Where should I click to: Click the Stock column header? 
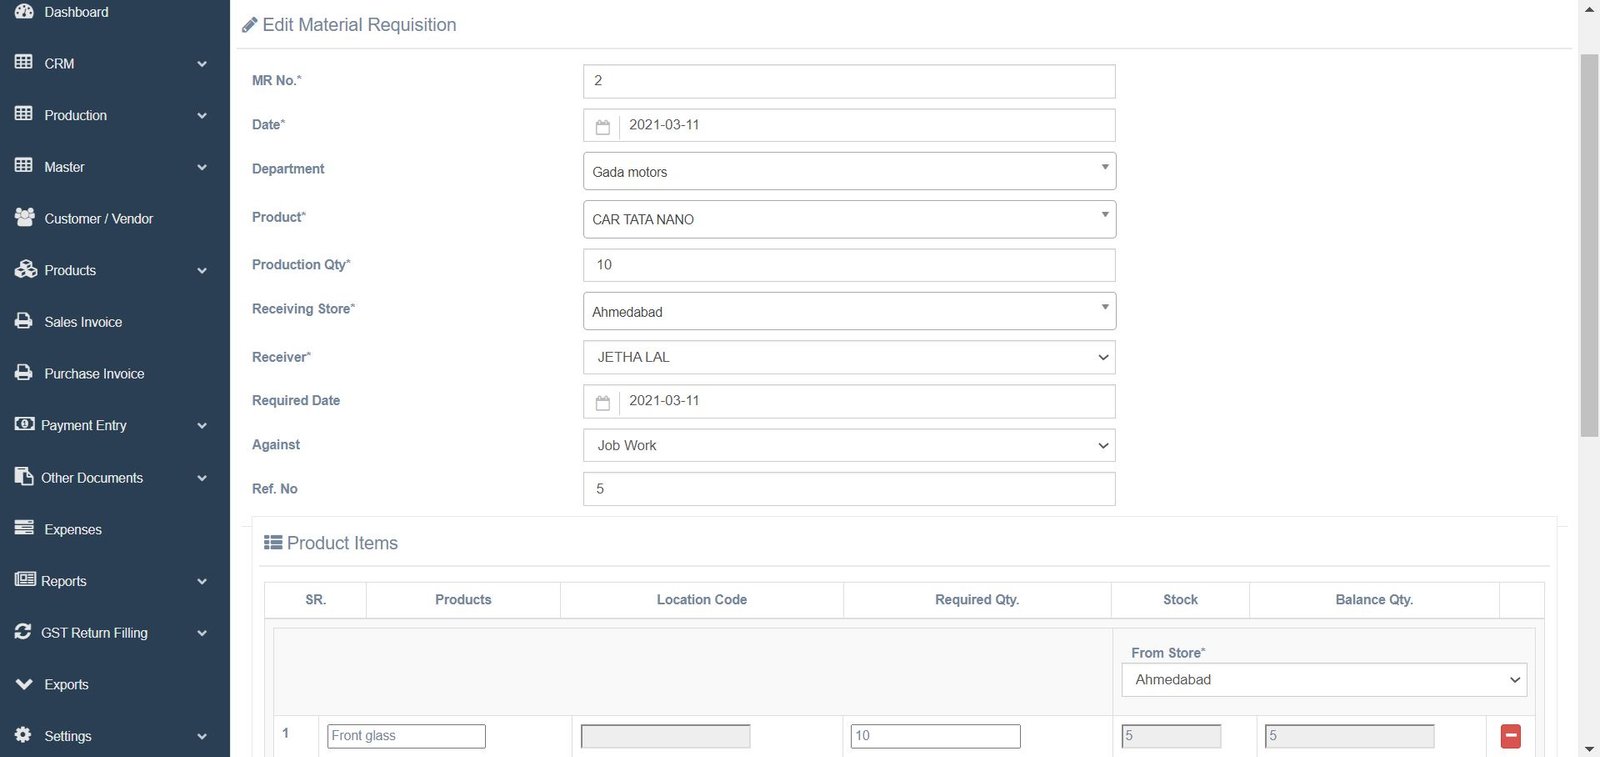click(x=1180, y=600)
